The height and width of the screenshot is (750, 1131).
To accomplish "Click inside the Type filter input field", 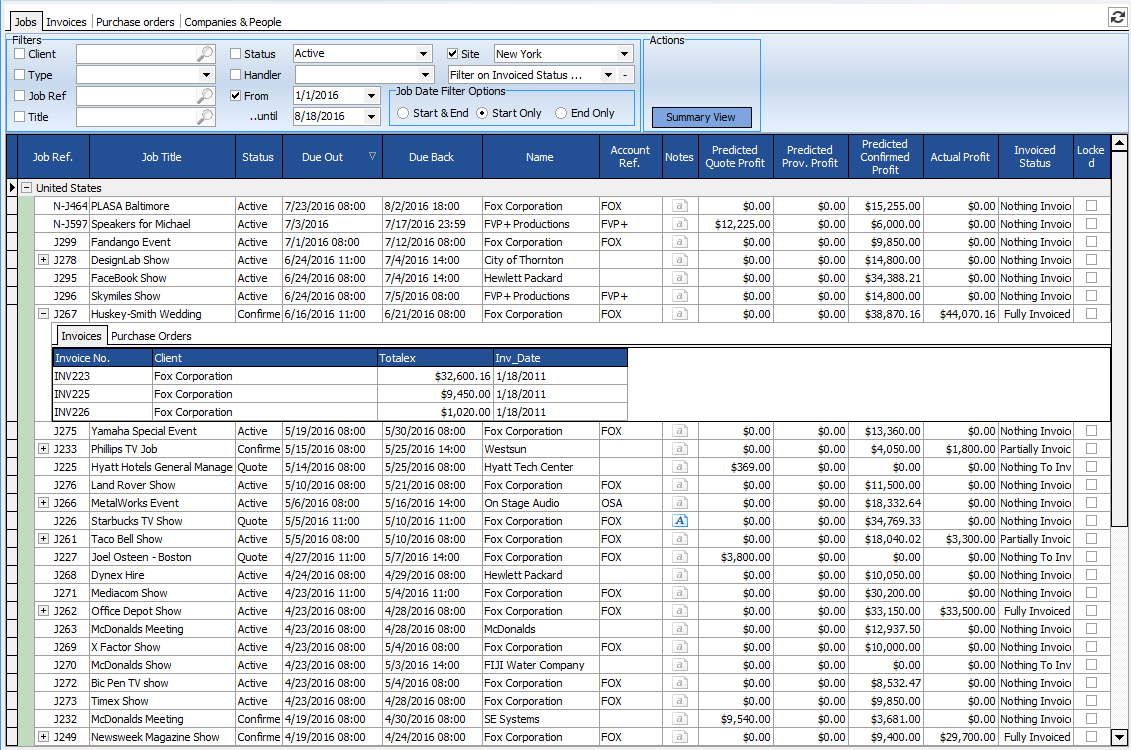I will click(x=130, y=74).
